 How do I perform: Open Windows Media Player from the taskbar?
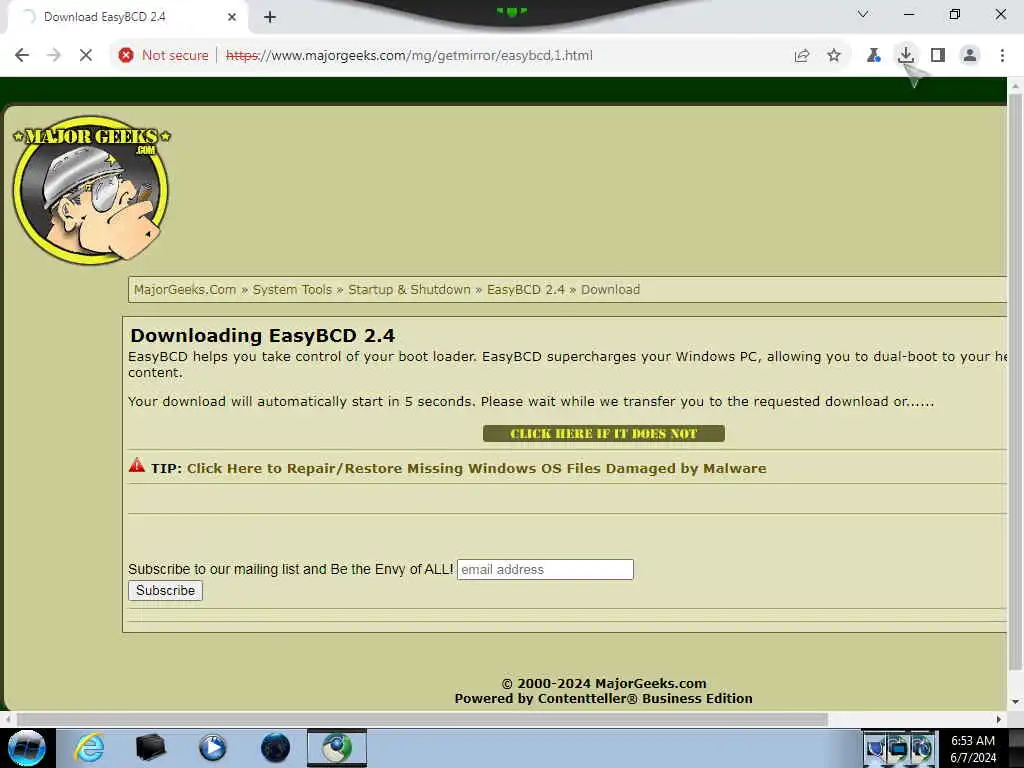(212, 748)
